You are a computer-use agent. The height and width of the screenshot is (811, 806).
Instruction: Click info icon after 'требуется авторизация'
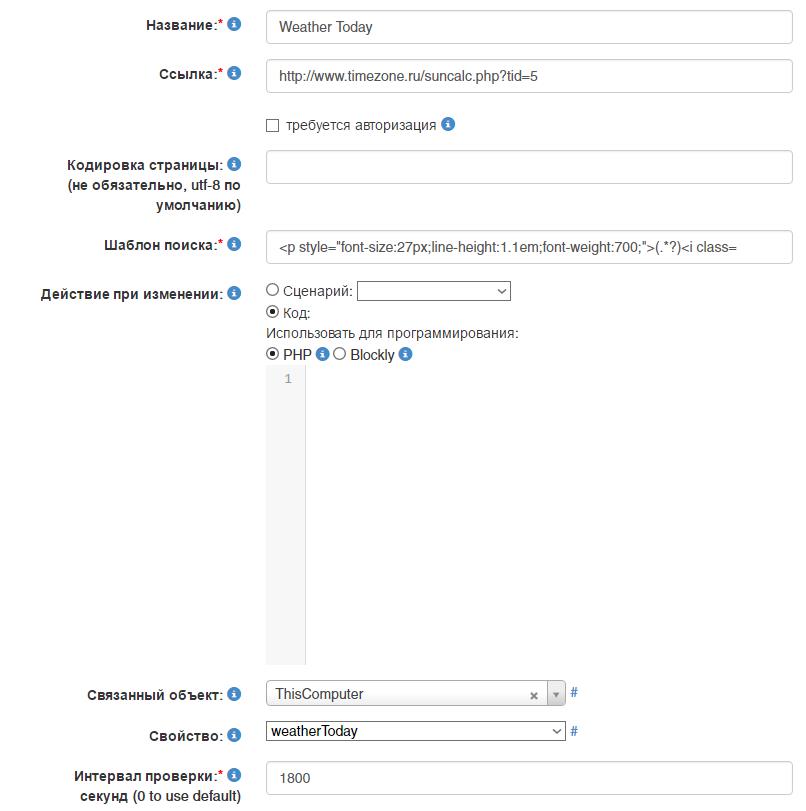pos(448,125)
